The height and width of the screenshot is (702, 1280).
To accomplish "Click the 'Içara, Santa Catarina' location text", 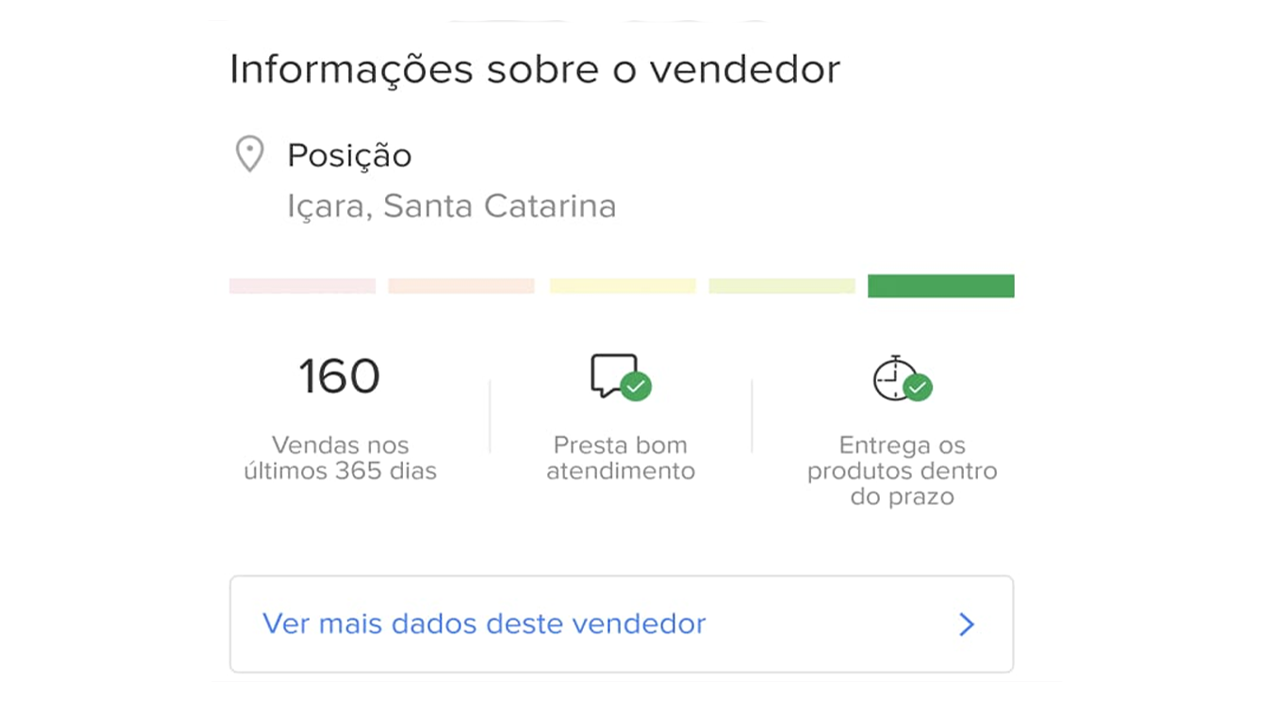I will pos(451,206).
